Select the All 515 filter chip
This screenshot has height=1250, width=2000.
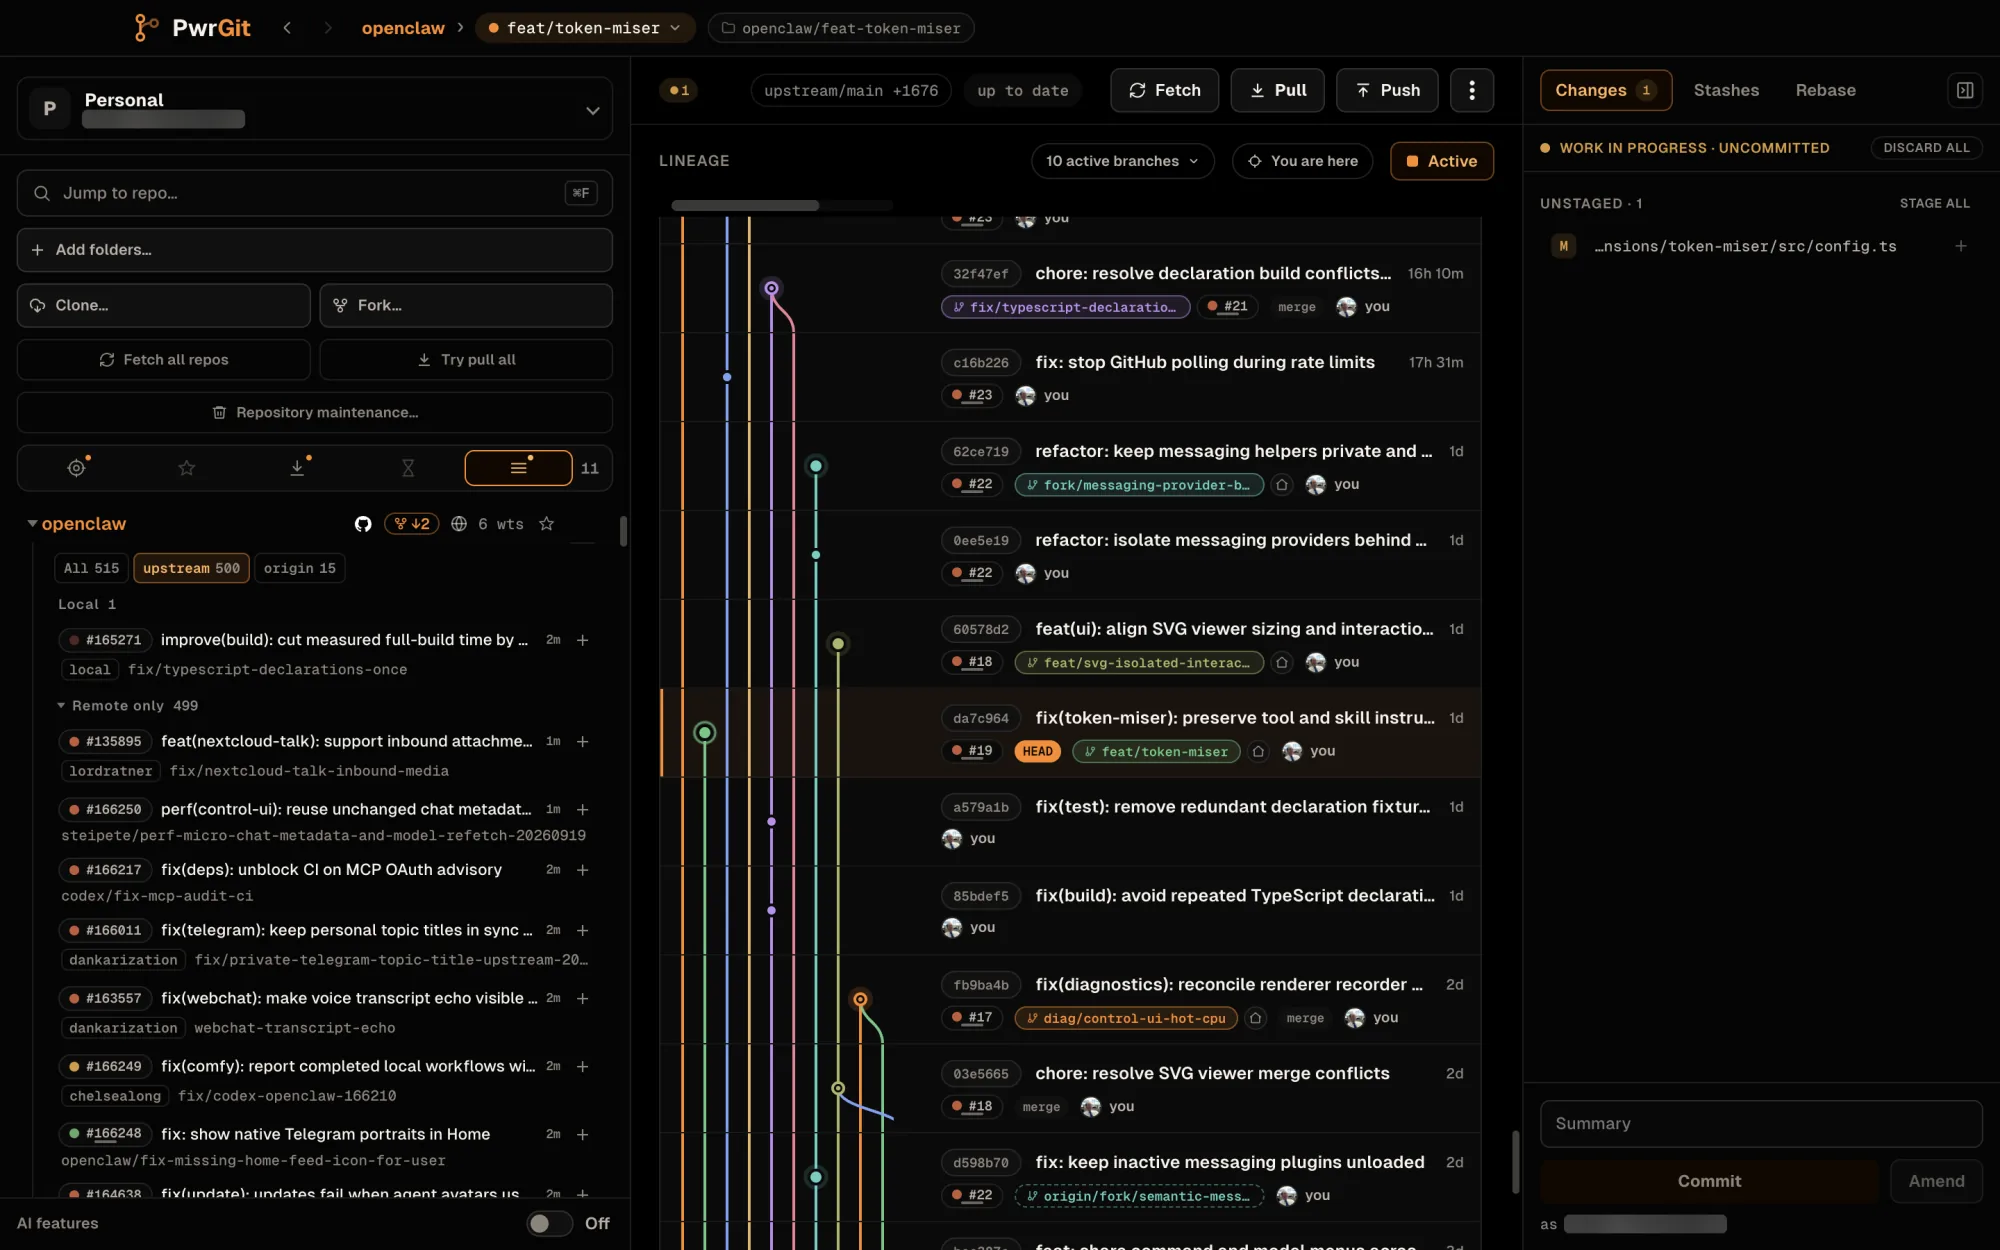pyautogui.click(x=91, y=568)
